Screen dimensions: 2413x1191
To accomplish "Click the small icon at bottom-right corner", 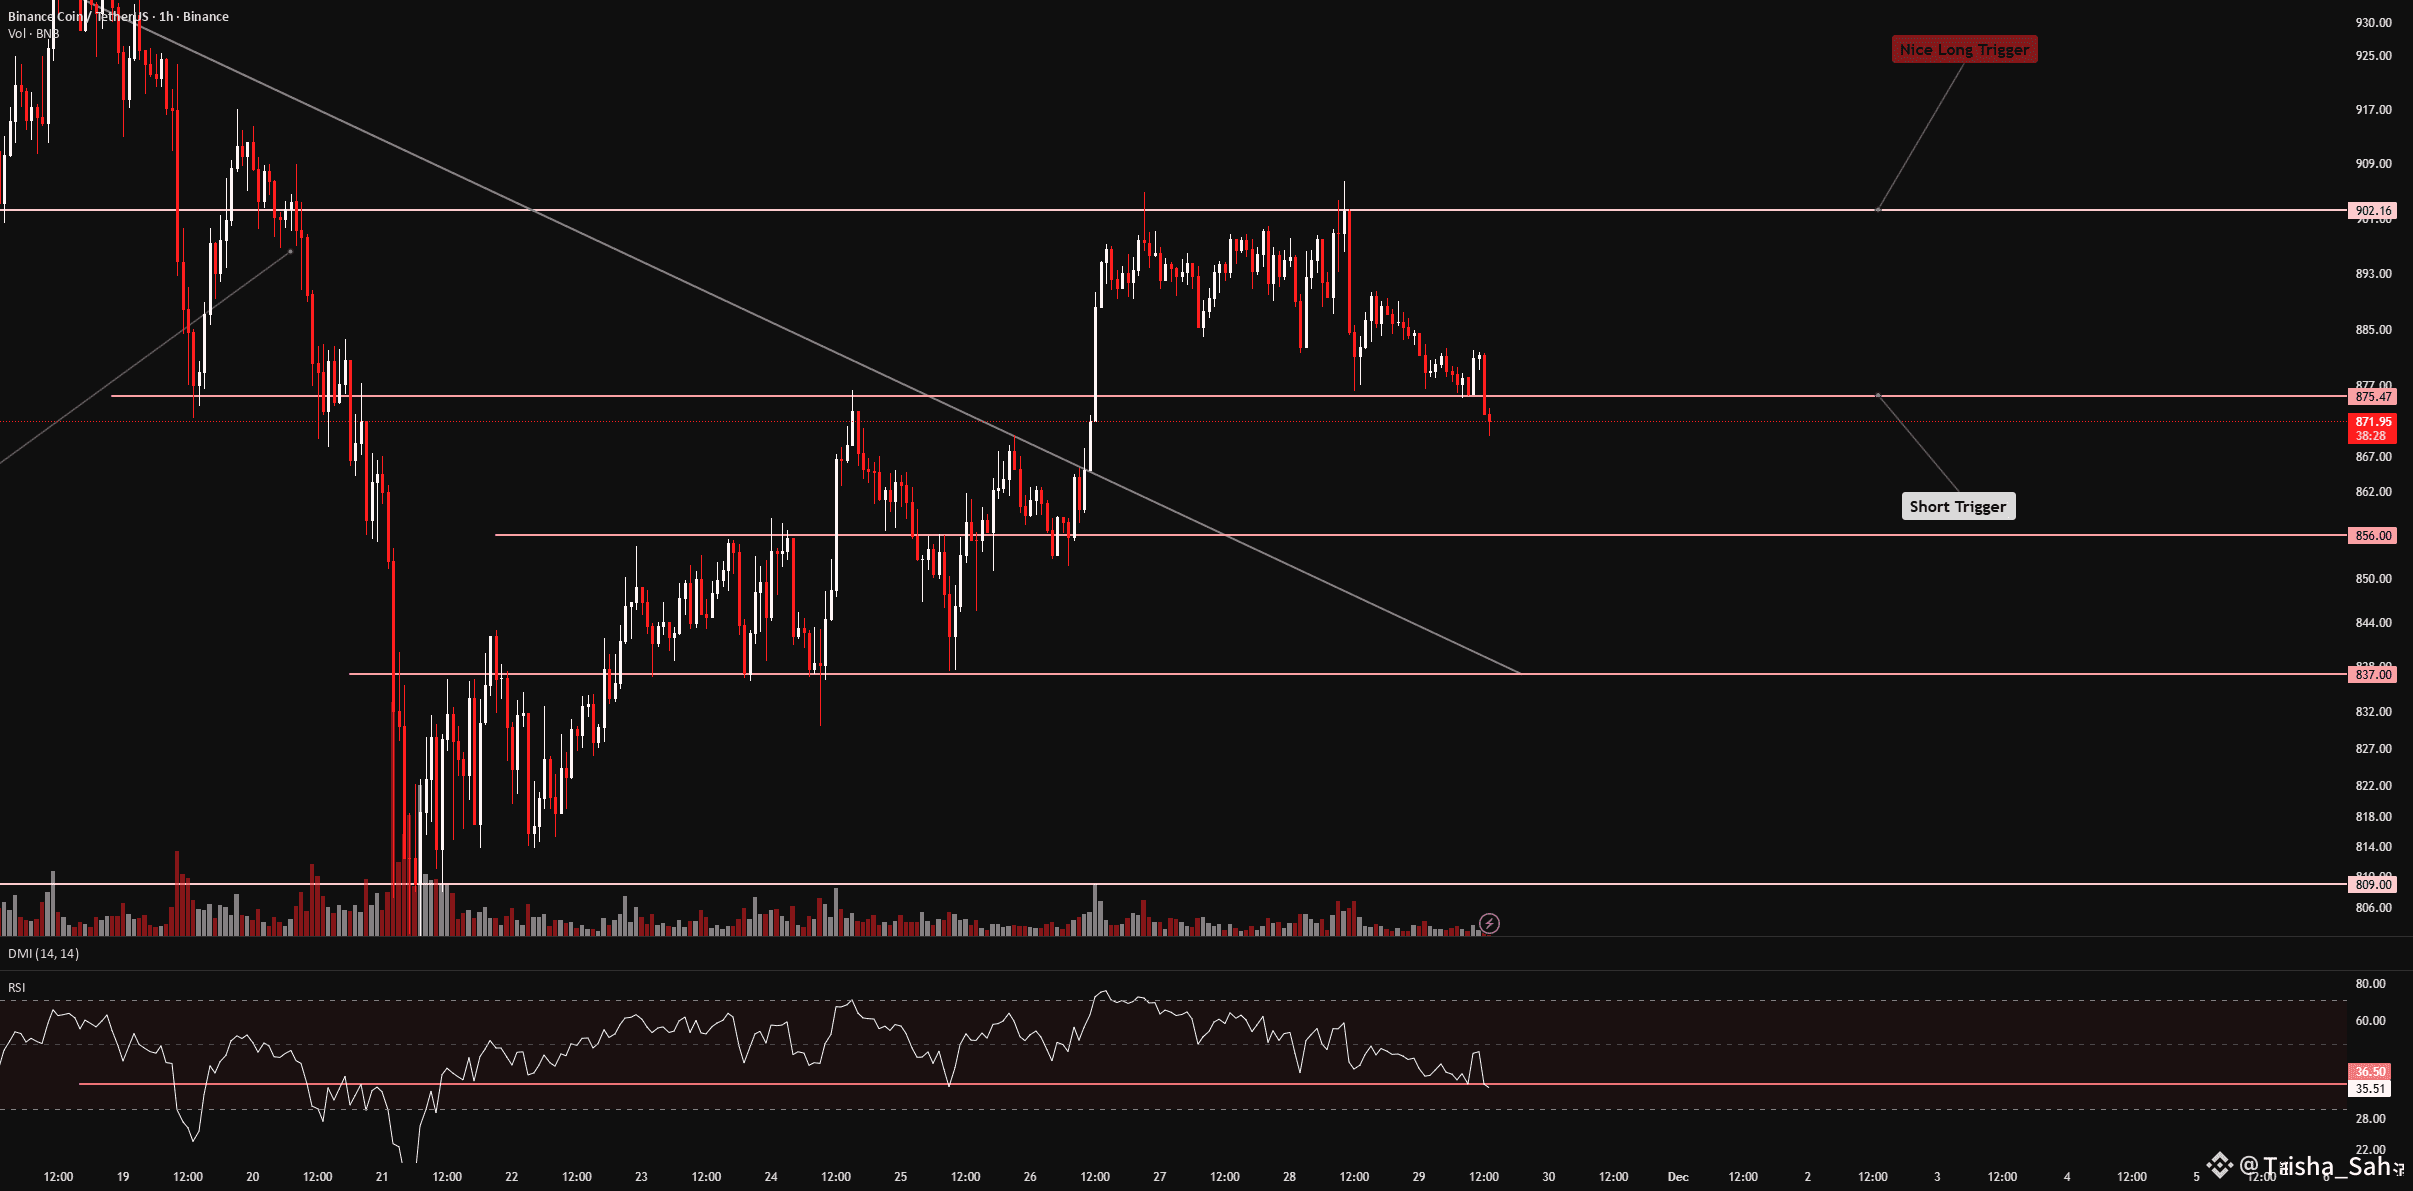I will (2398, 1170).
